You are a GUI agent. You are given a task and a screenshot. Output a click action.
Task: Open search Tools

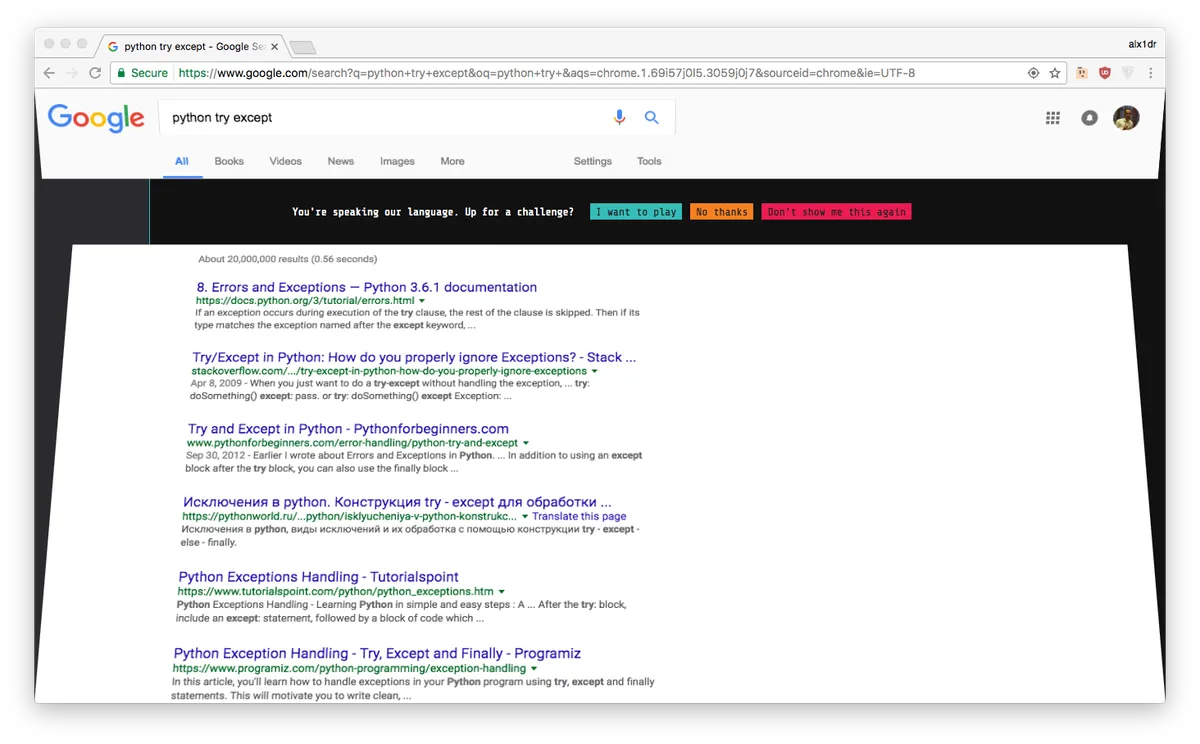(649, 161)
